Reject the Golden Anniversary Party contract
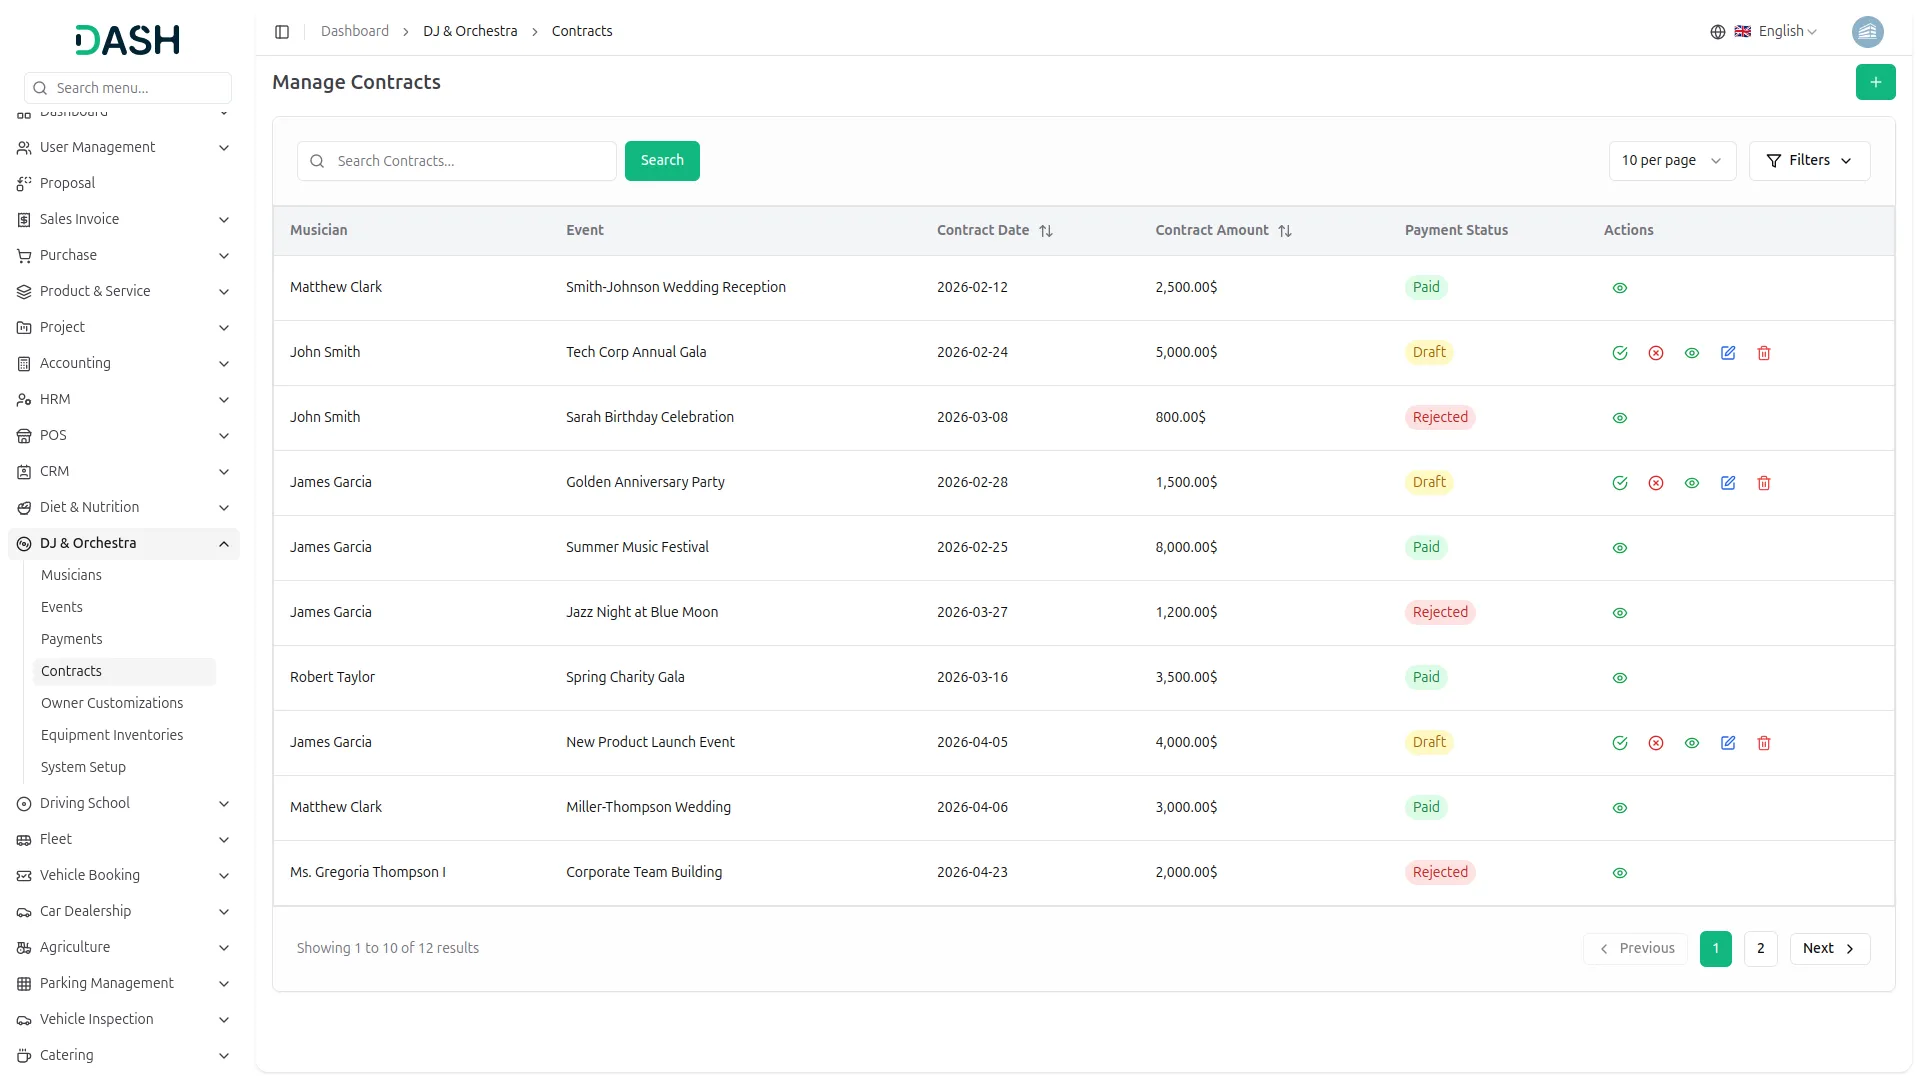The width and height of the screenshot is (1920, 1080). pos(1656,483)
